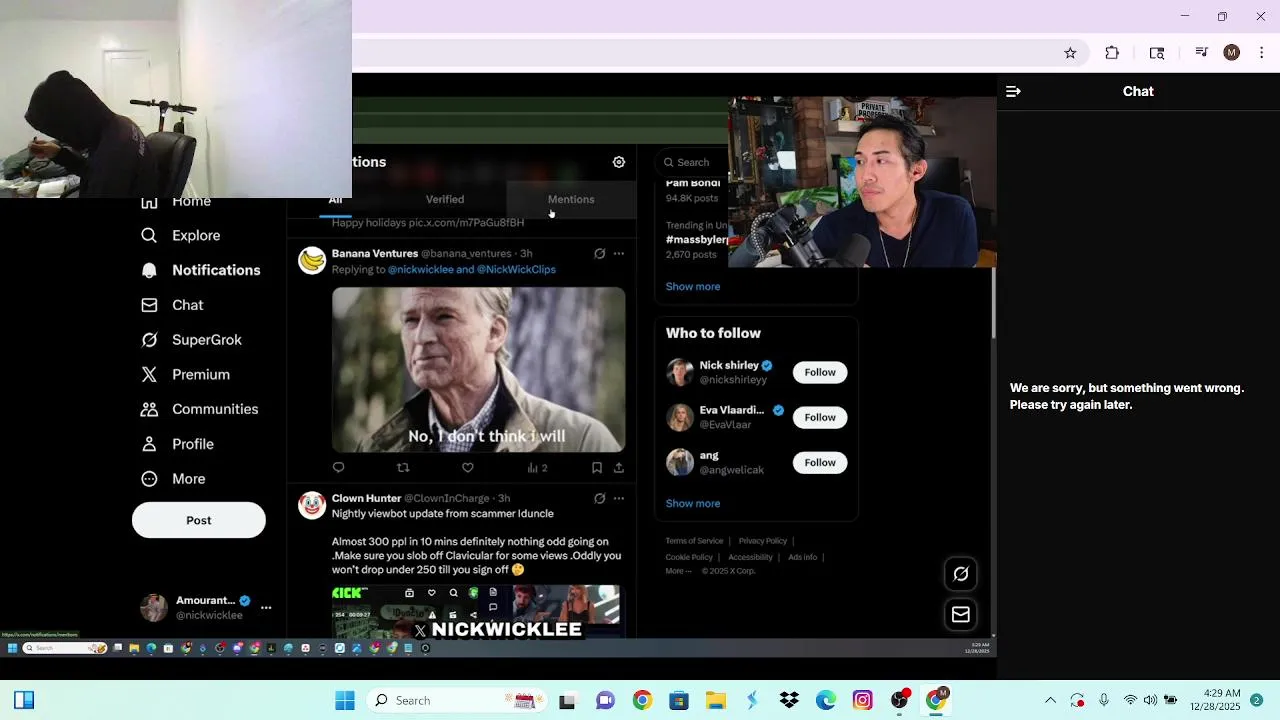Like the Banana Ventures post

(467, 467)
